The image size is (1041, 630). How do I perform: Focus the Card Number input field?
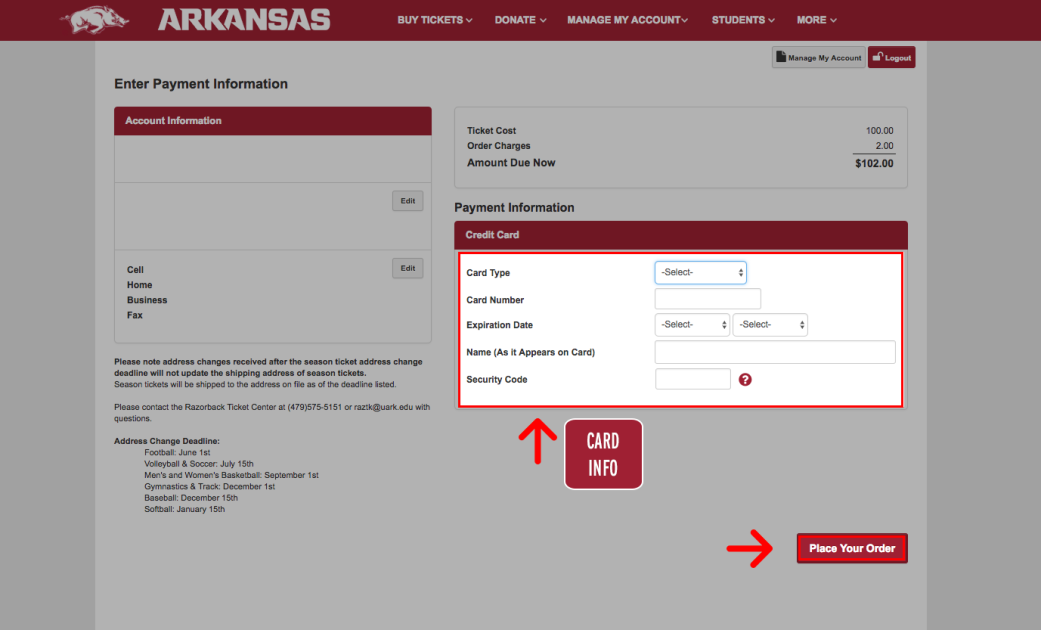[708, 299]
